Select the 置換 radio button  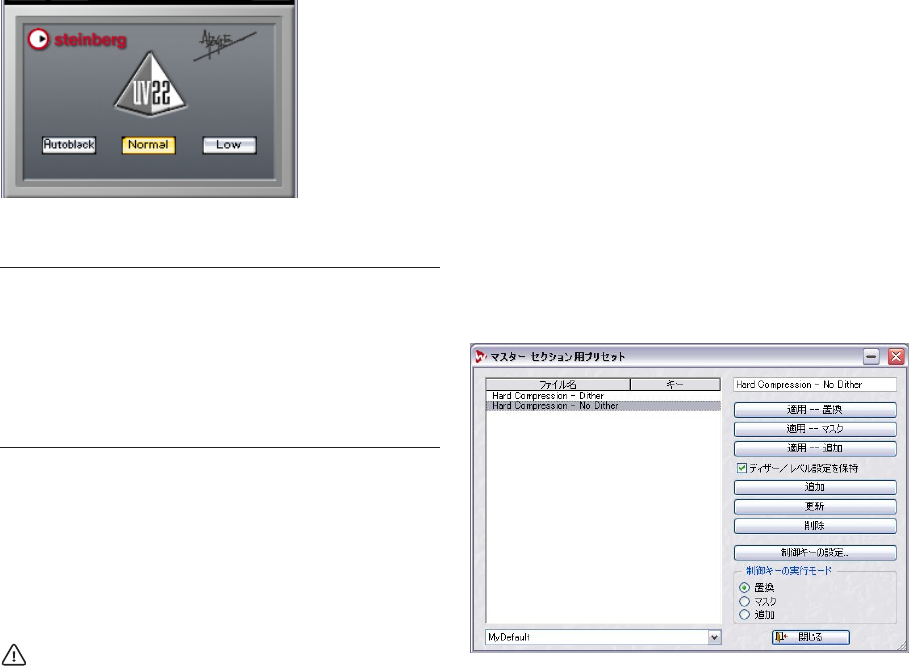point(745,588)
